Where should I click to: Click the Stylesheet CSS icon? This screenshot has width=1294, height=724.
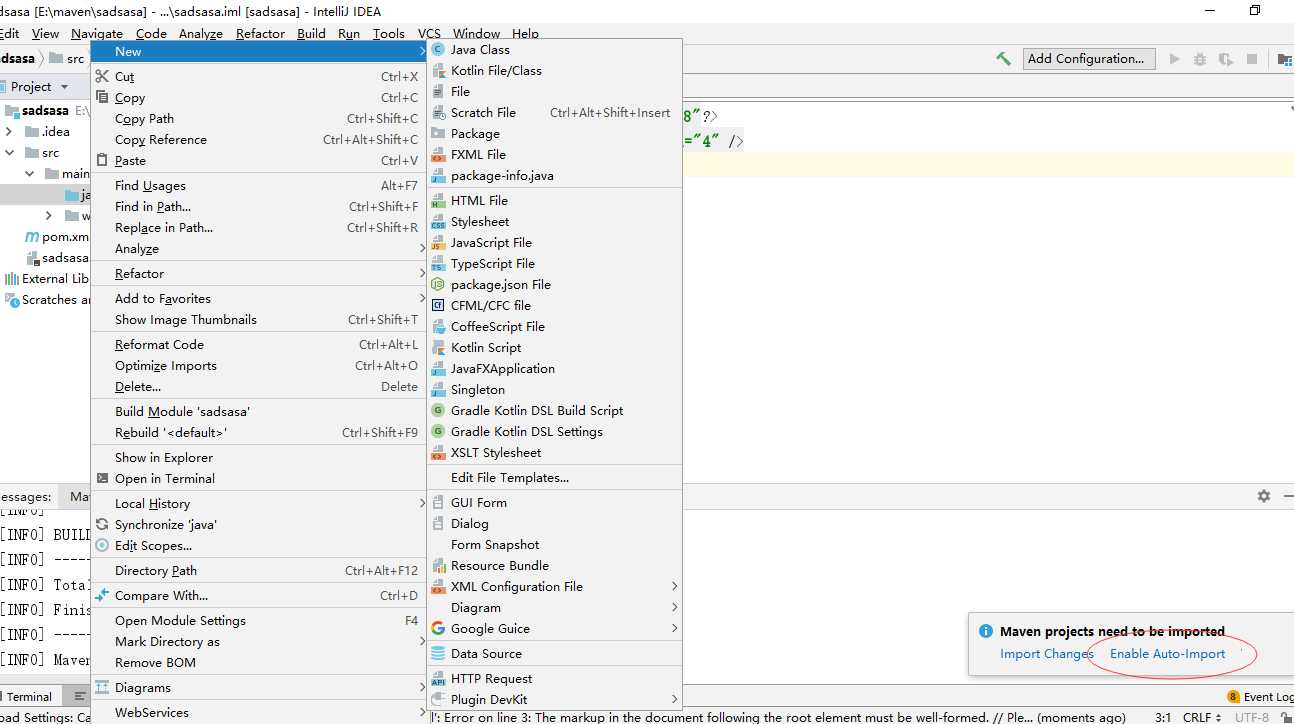pyautogui.click(x=438, y=221)
